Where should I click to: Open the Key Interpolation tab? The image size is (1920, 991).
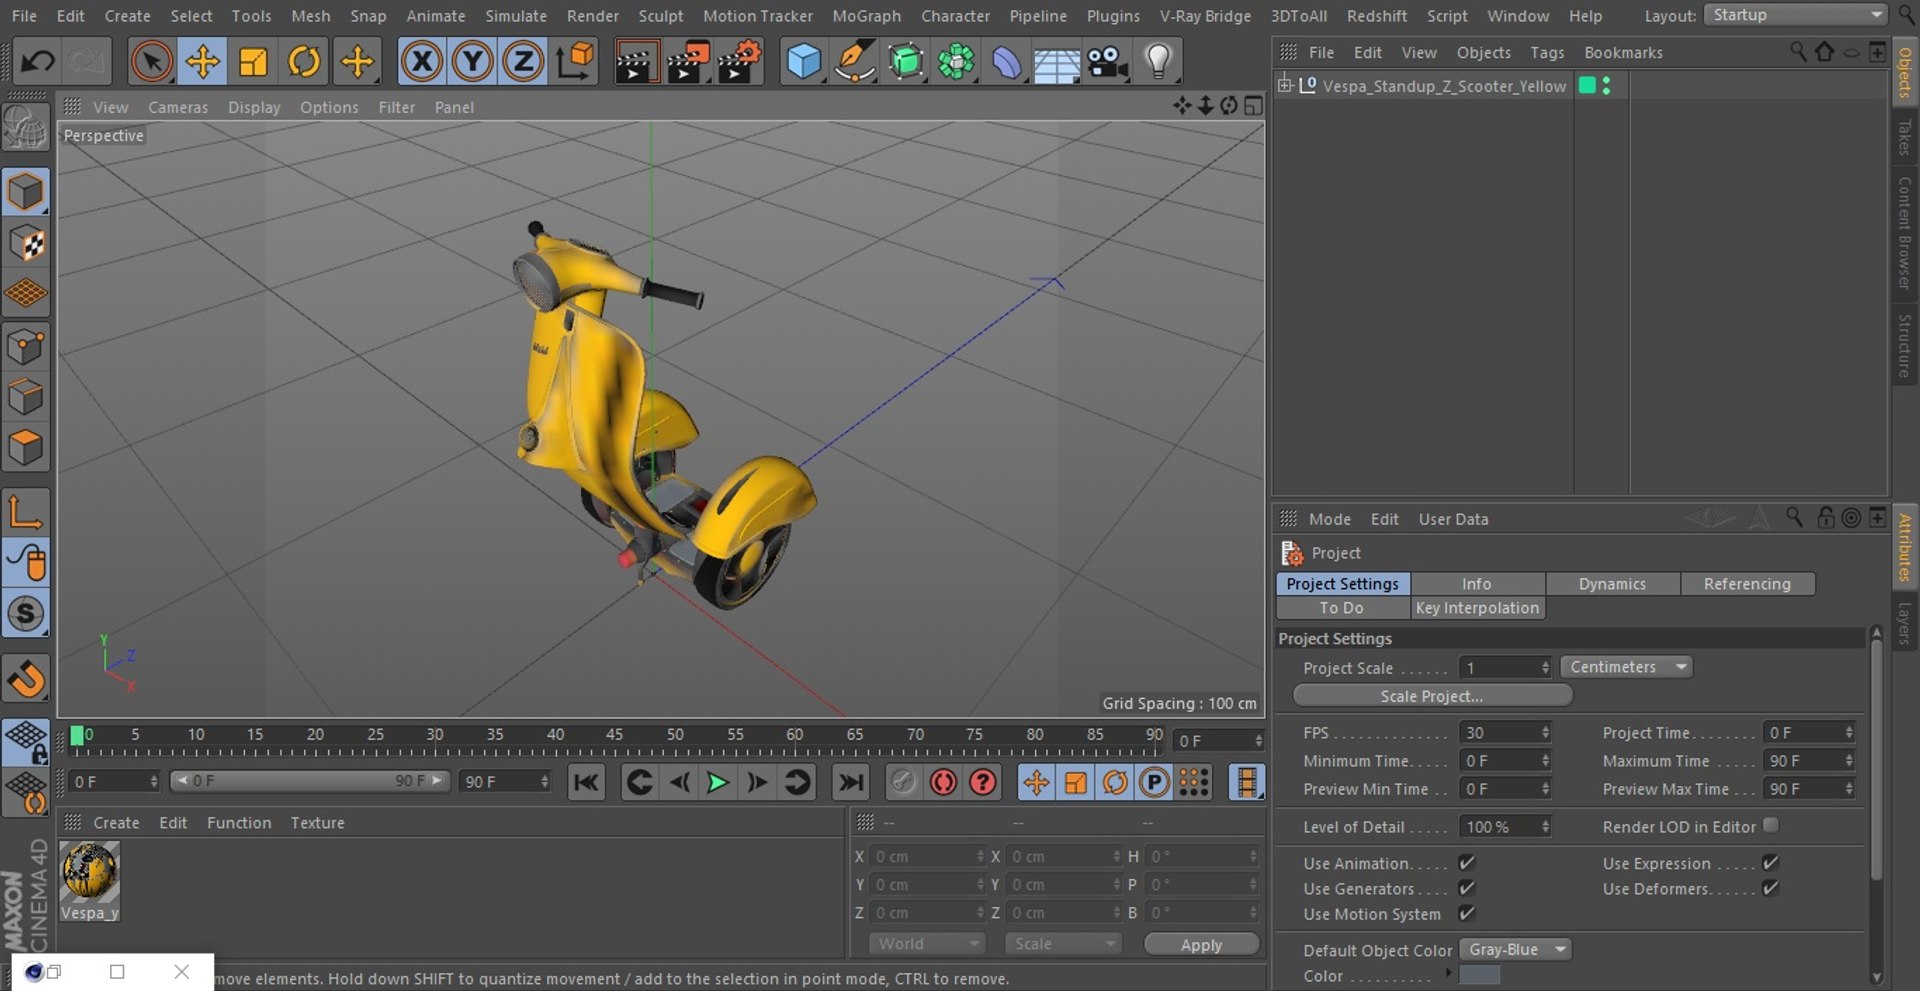click(1477, 608)
